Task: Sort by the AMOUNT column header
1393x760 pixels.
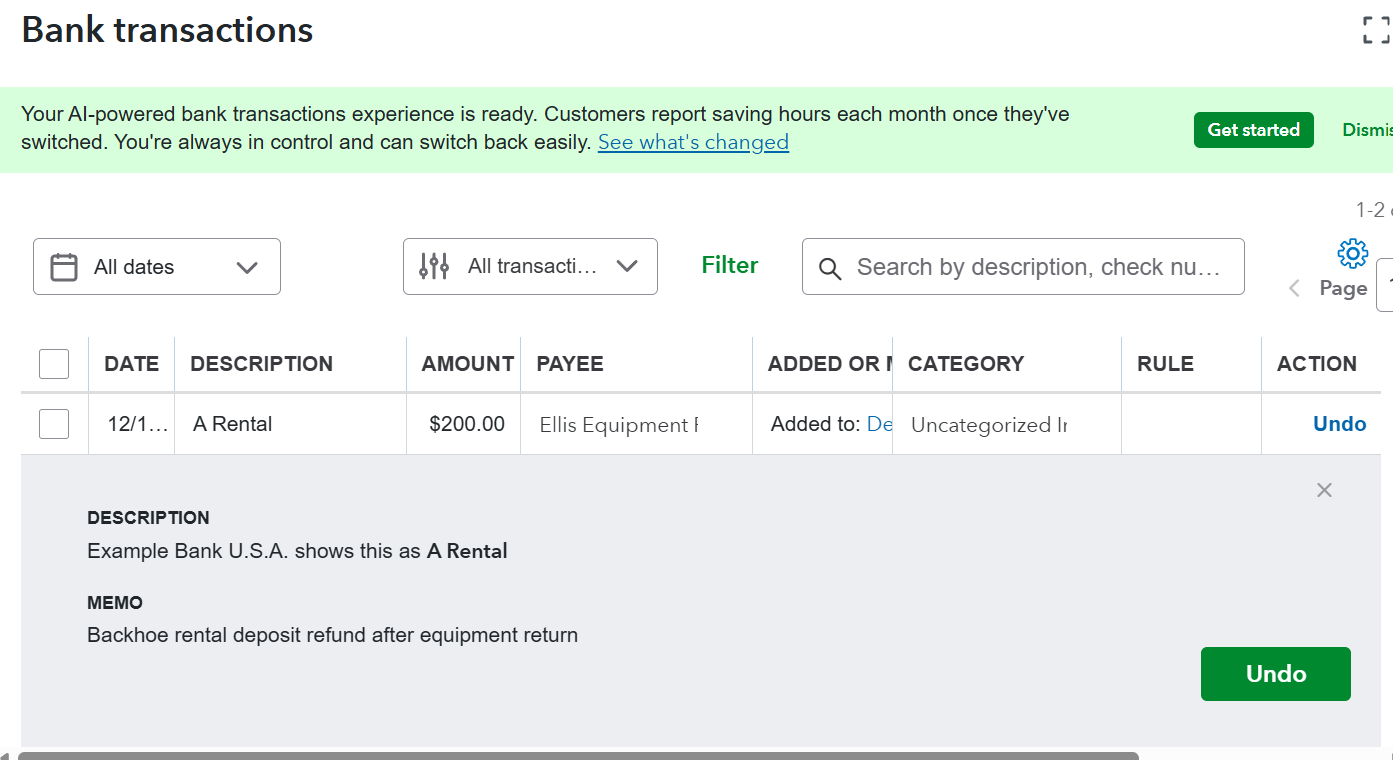Action: 467,364
